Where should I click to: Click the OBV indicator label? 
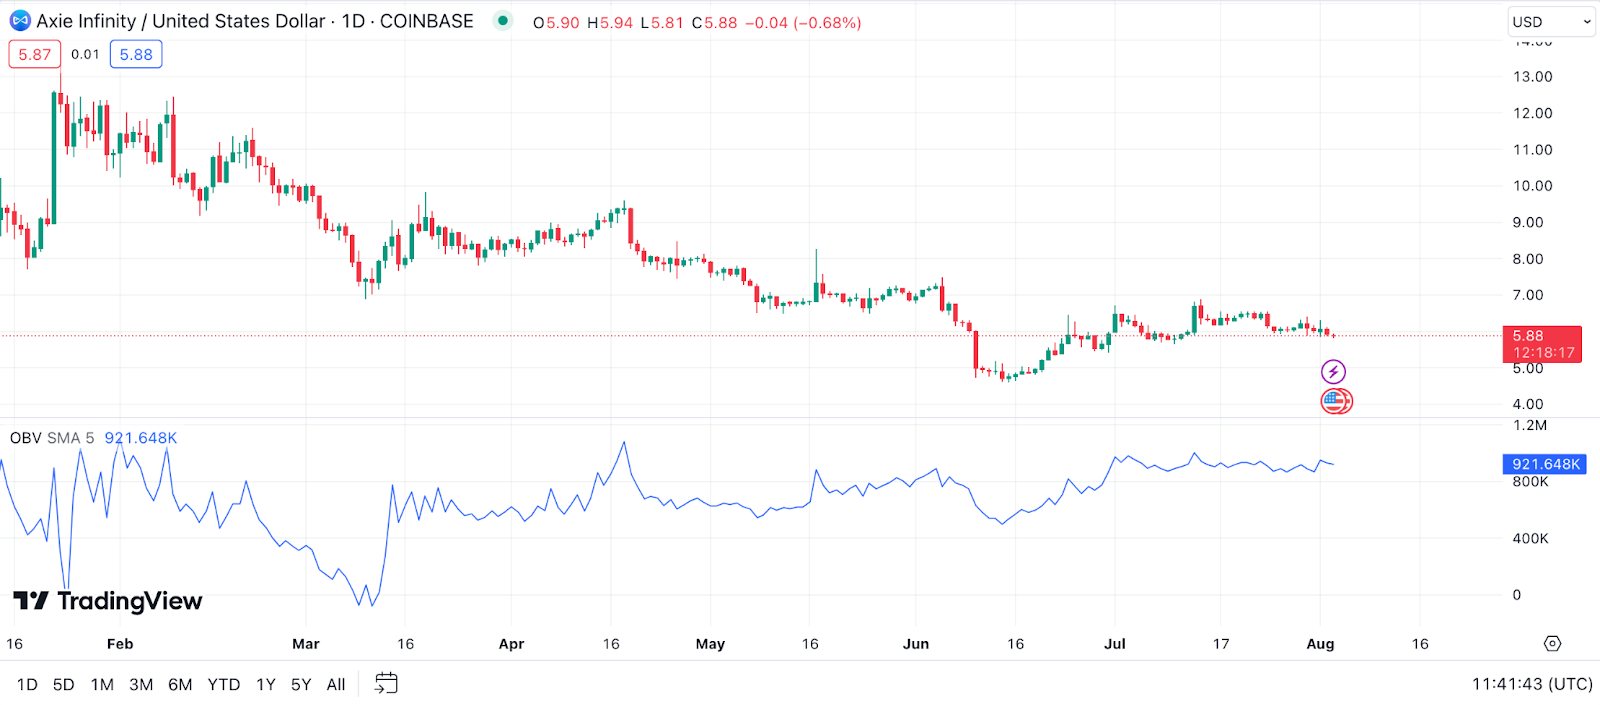point(26,438)
